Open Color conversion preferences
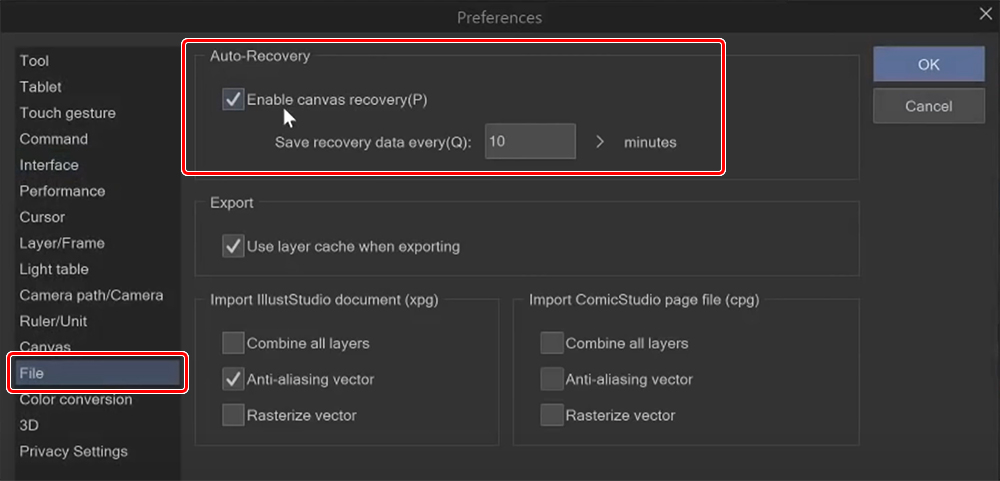 click(76, 399)
